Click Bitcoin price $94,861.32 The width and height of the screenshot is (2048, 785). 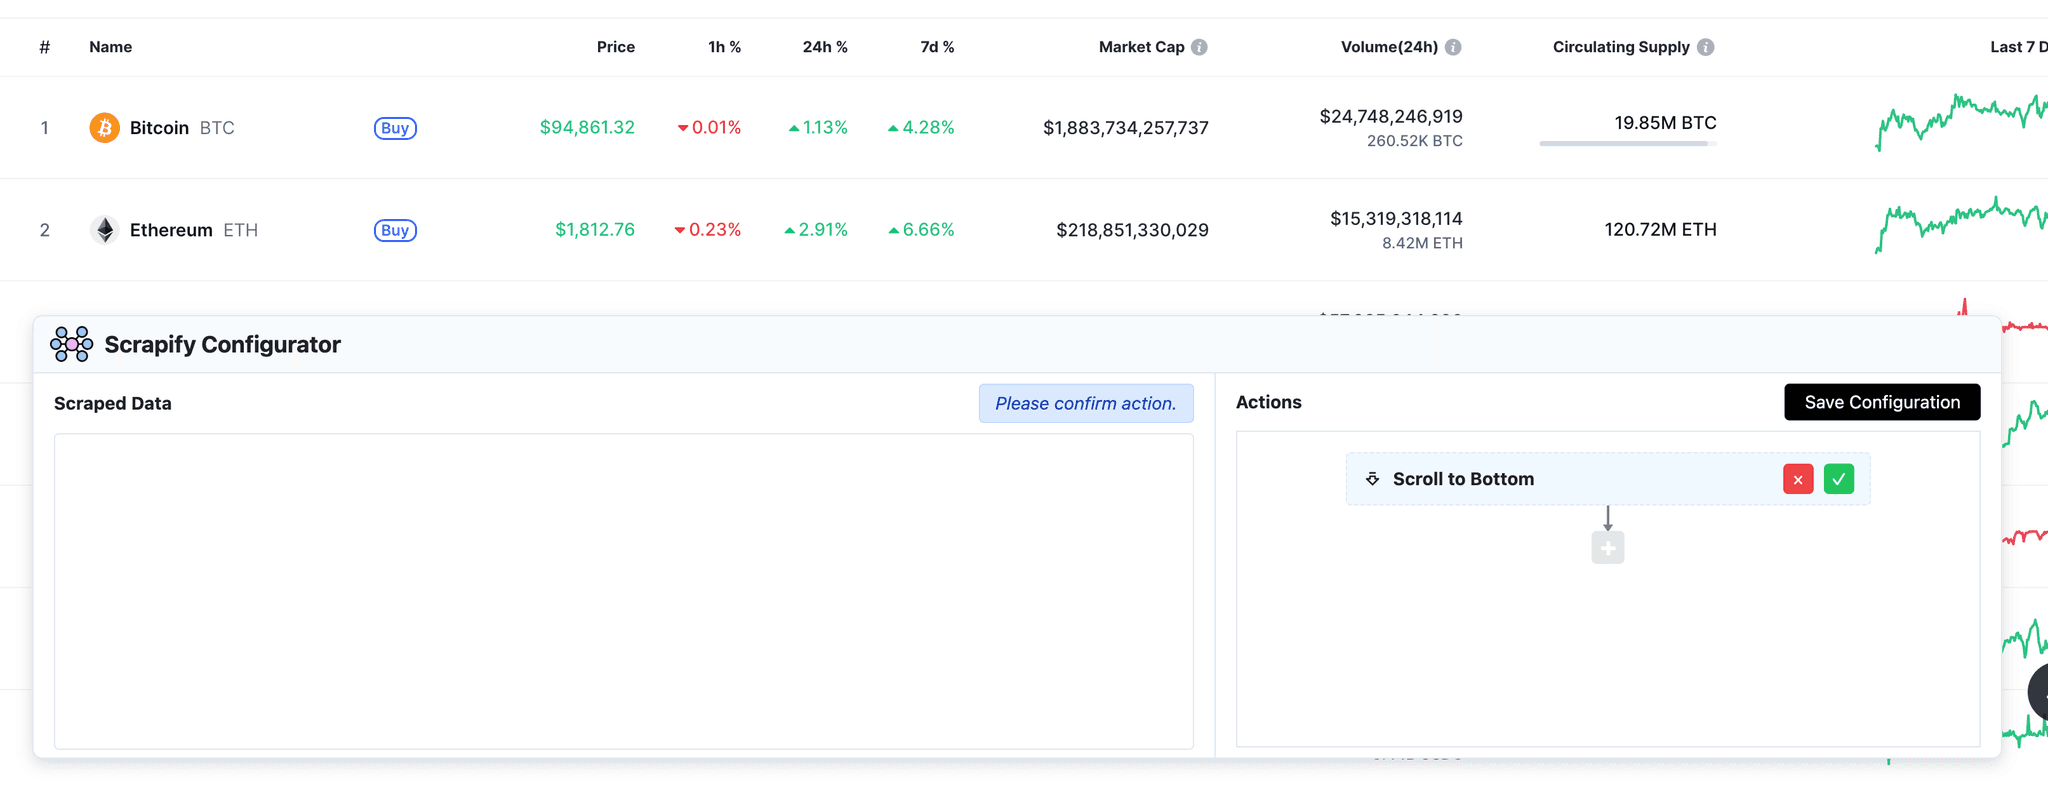click(587, 128)
